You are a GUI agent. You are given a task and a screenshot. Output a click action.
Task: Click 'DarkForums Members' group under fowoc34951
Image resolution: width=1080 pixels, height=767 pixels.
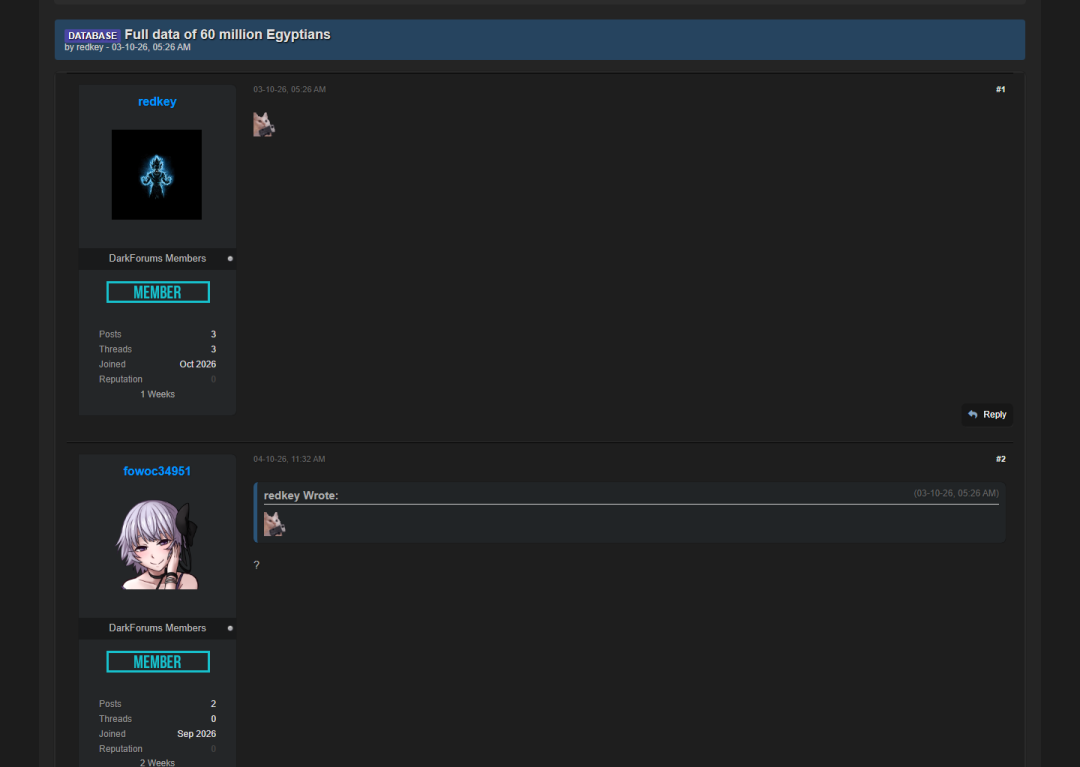coord(157,629)
